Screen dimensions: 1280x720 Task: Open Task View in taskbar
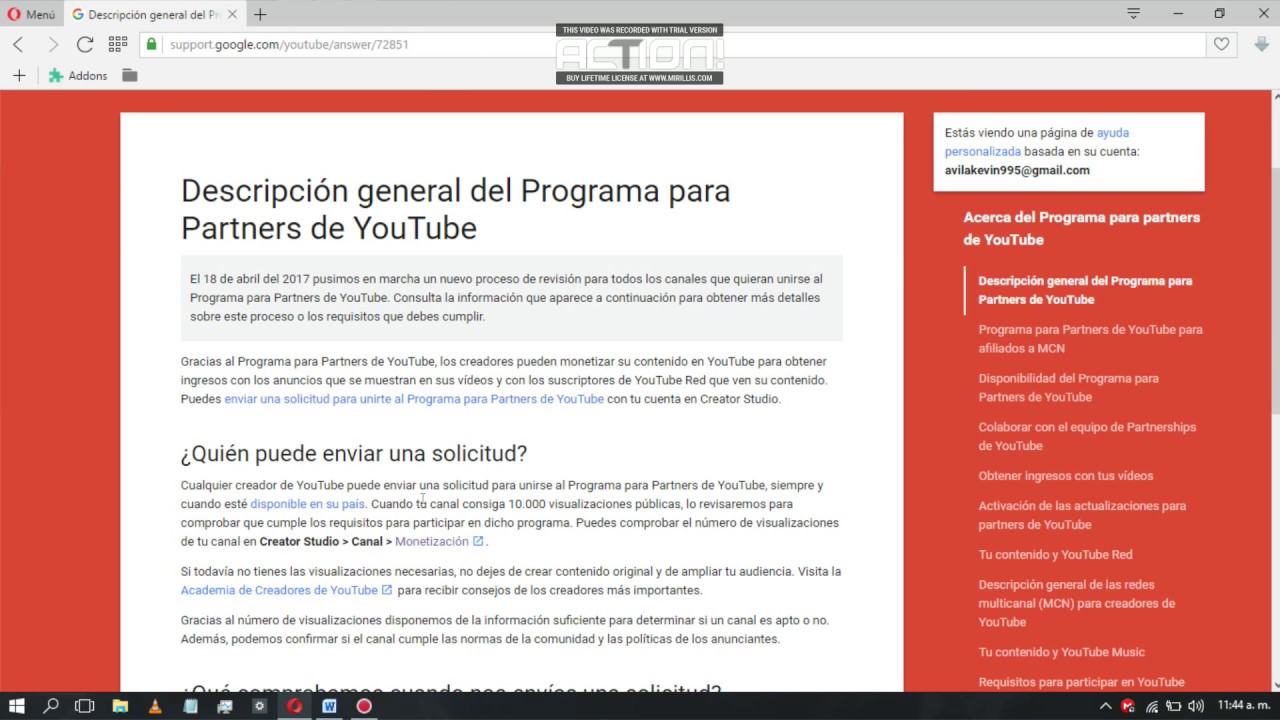pos(85,706)
